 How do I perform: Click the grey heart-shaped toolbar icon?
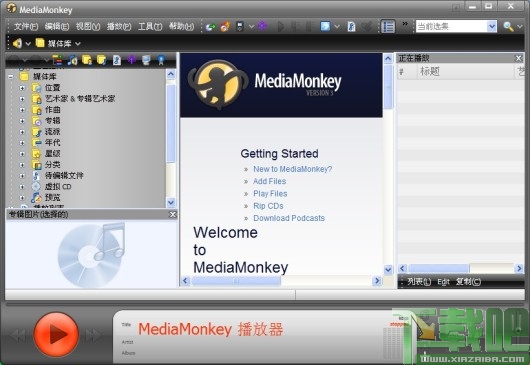coord(366,27)
